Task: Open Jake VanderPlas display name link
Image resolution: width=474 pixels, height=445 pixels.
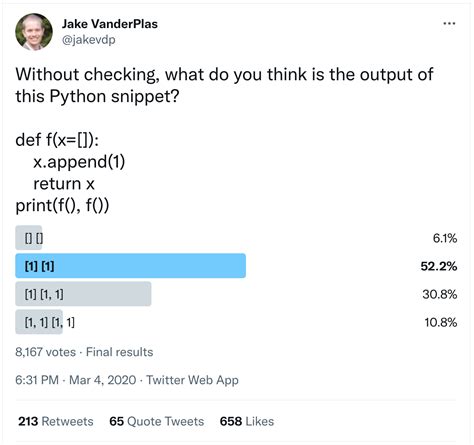Action: [110, 24]
